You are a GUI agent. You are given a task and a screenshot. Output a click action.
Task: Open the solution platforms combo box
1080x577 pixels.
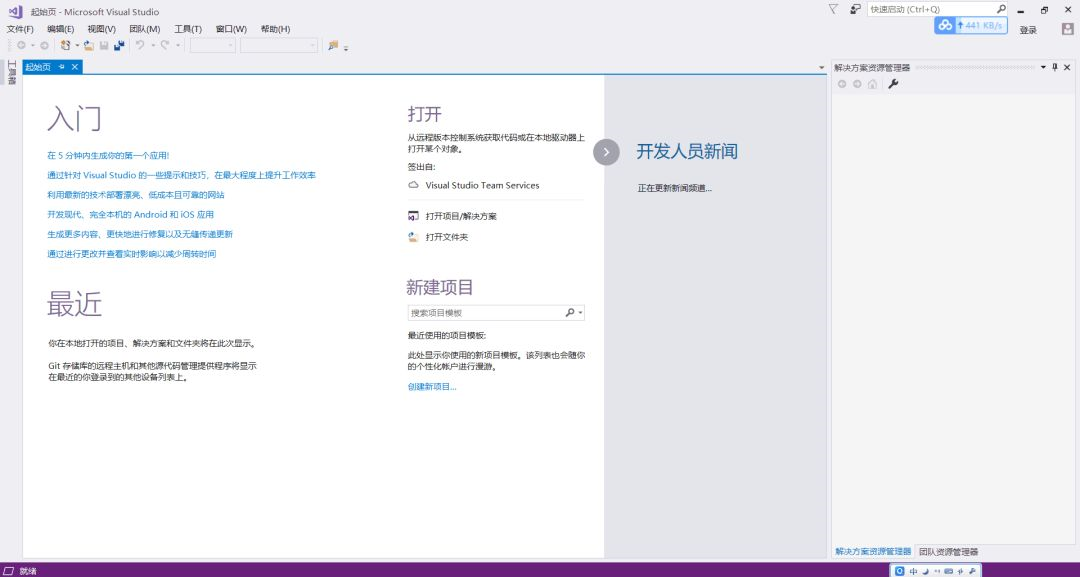click(x=278, y=45)
